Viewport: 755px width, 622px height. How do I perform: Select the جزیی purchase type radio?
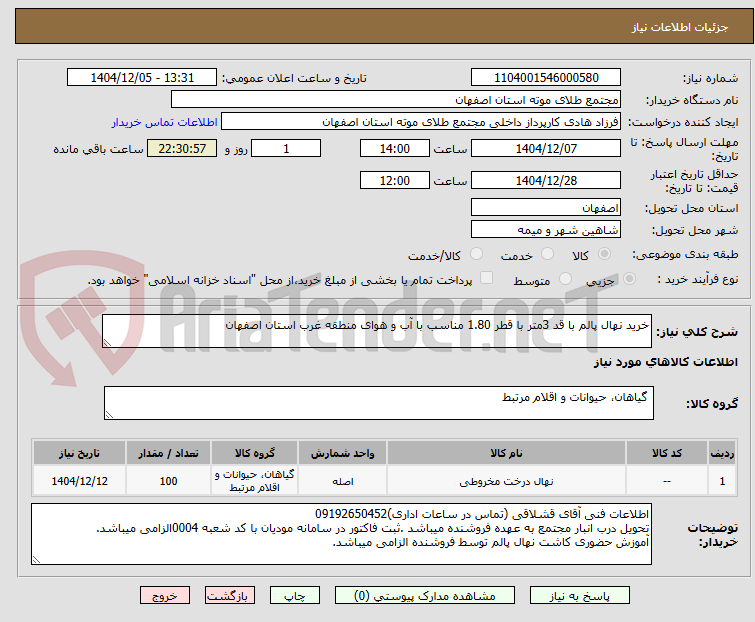pos(629,279)
